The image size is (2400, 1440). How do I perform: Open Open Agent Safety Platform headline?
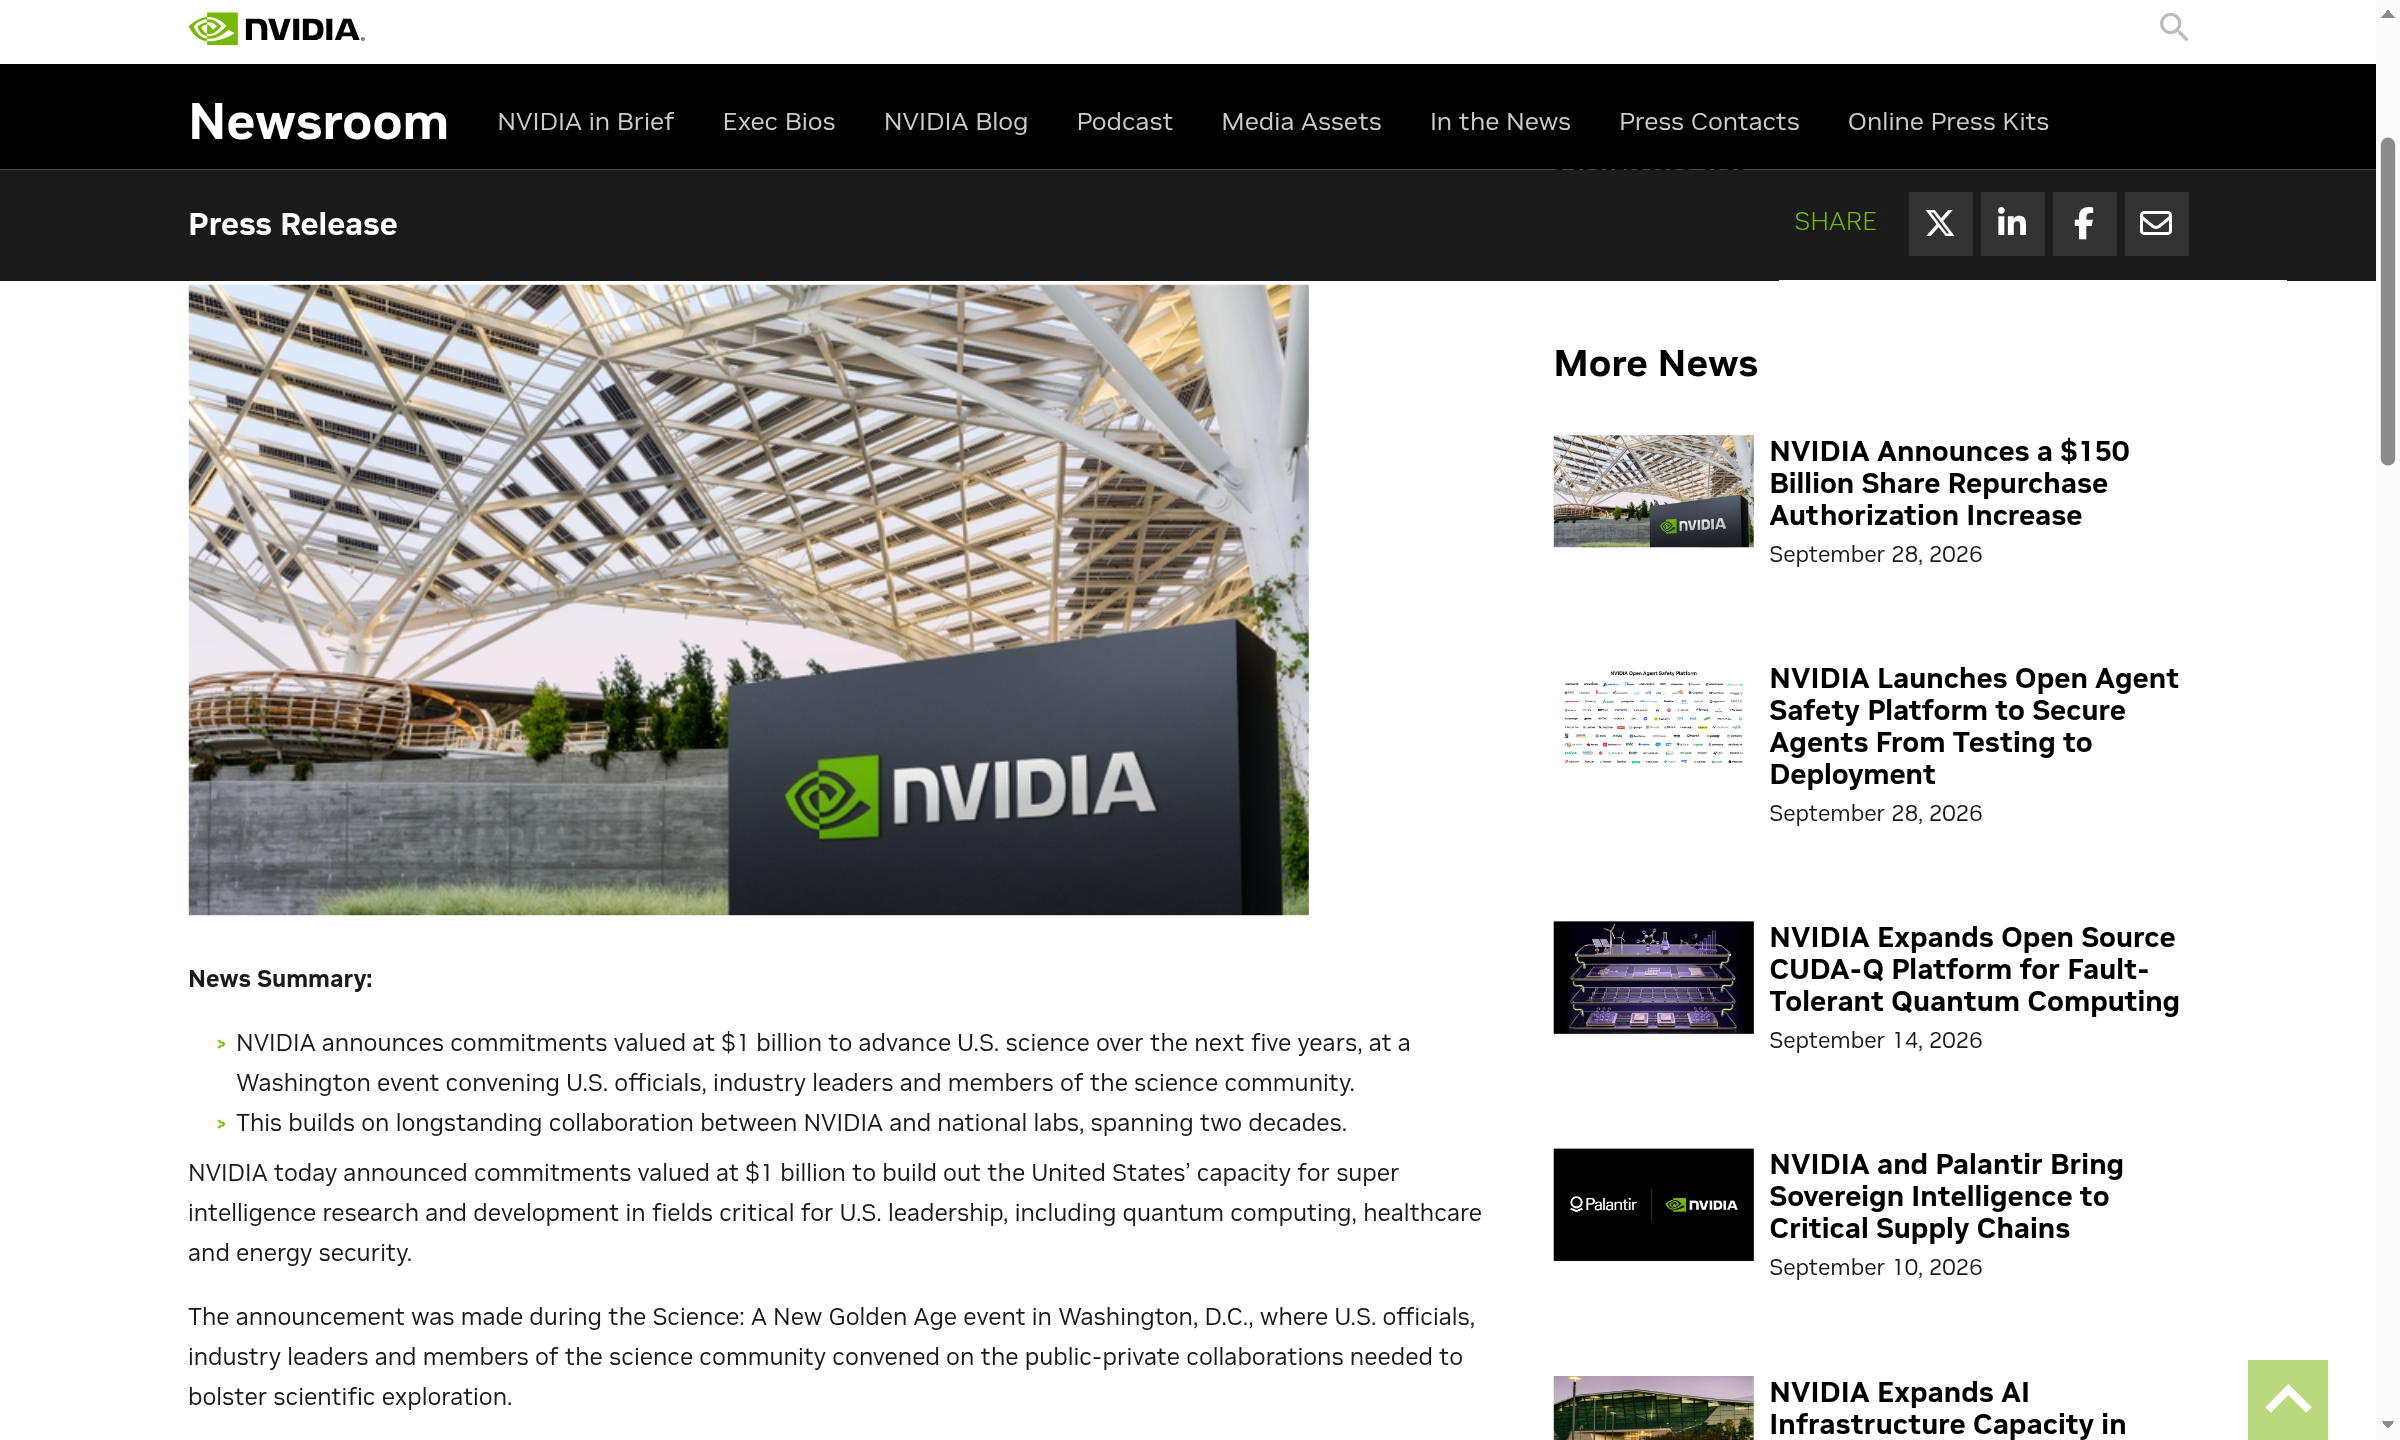1973,726
